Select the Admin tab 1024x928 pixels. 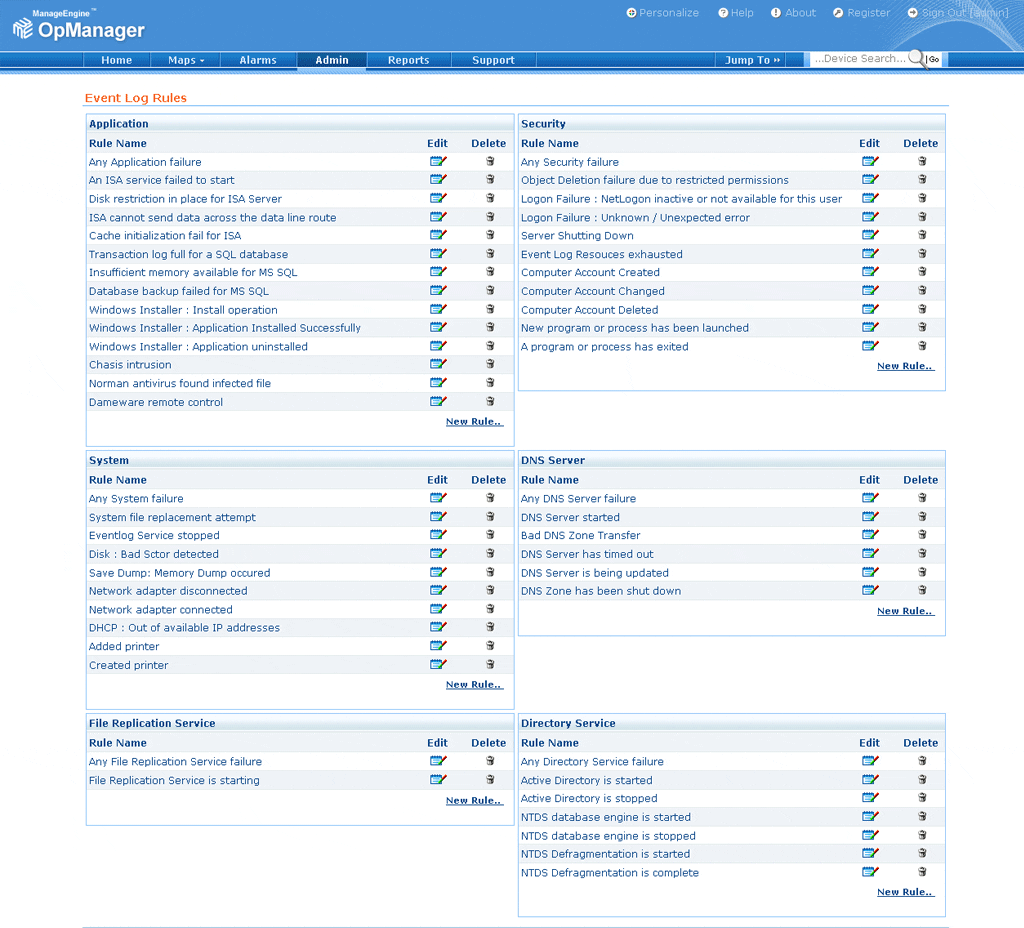(332, 60)
